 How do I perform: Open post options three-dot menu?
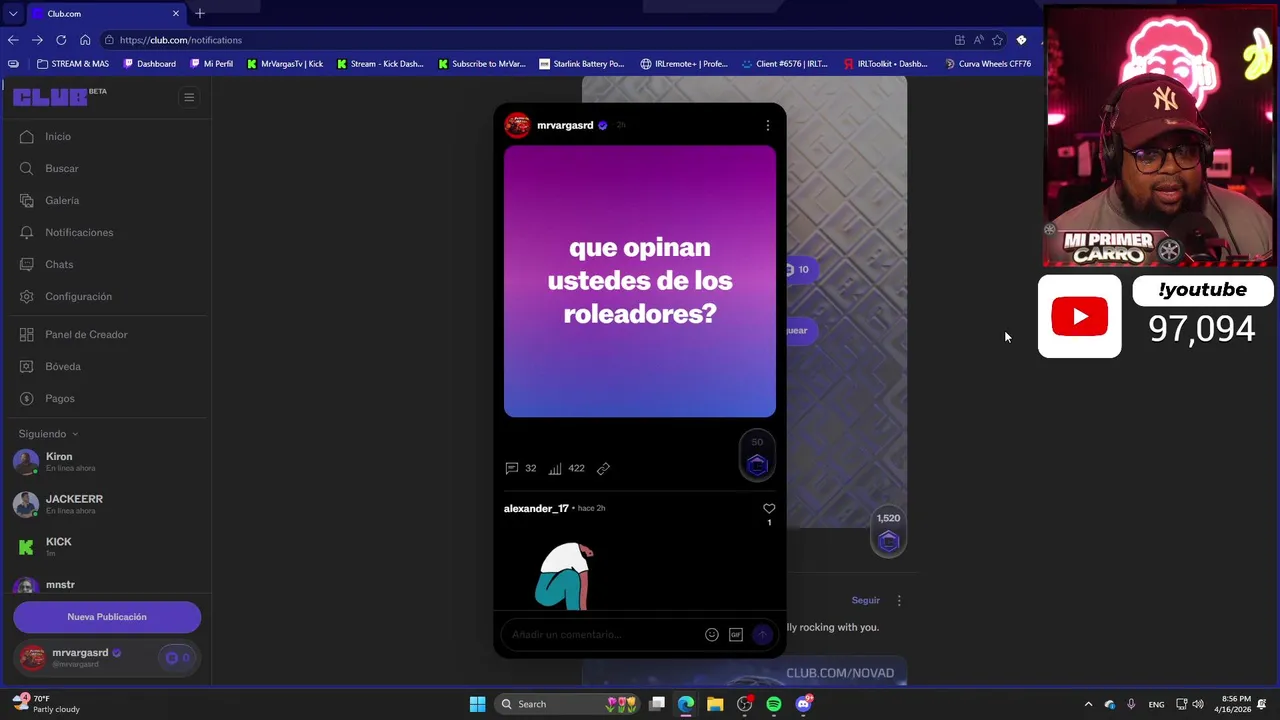click(x=767, y=125)
